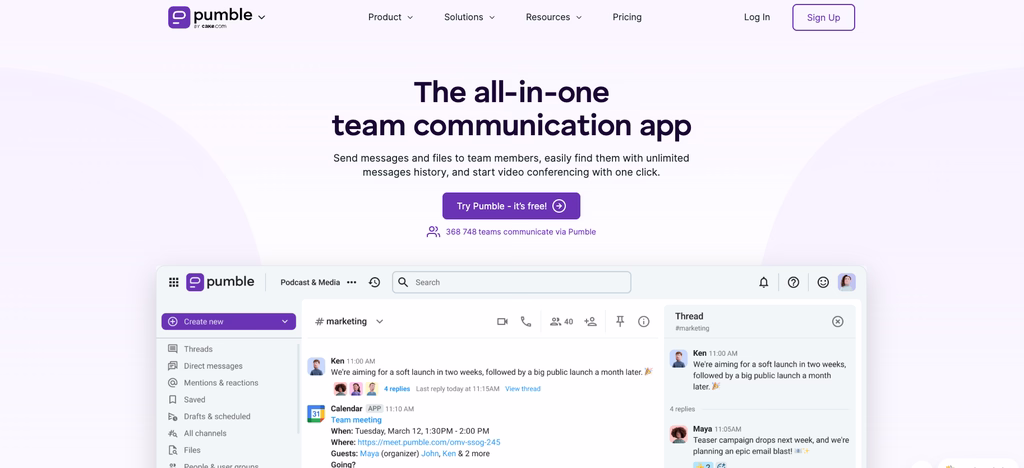Open the workspace three-dots menu
Screen dimensions: 1024x468
352,283
